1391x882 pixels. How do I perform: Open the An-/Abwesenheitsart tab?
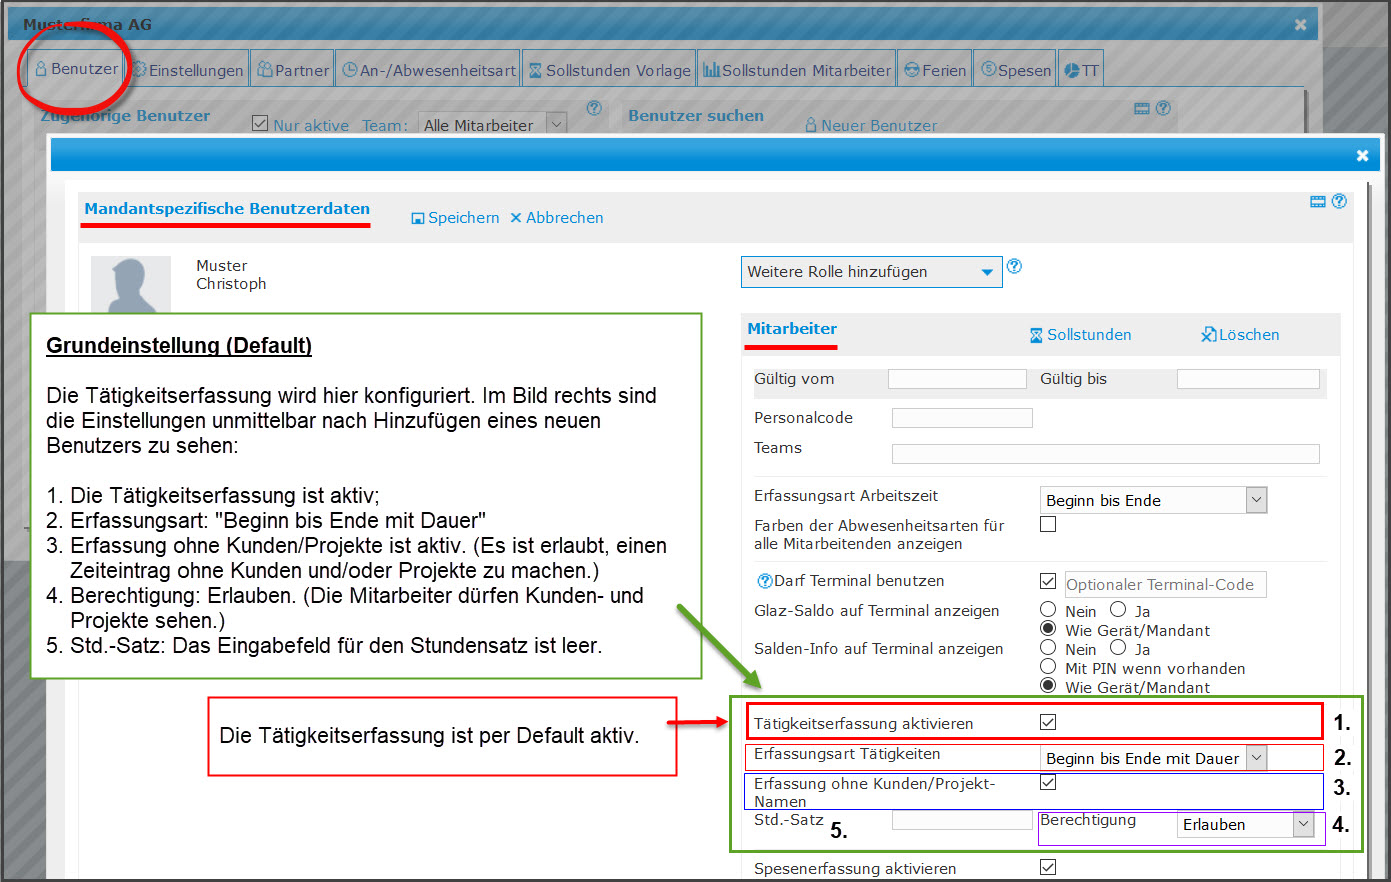(x=429, y=70)
